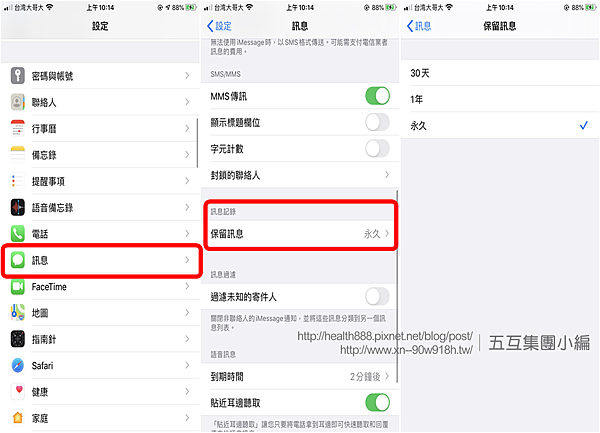Viewport: 600px width, 433px height.
Task: Open 家庭 settings entry
Action: coord(100,418)
